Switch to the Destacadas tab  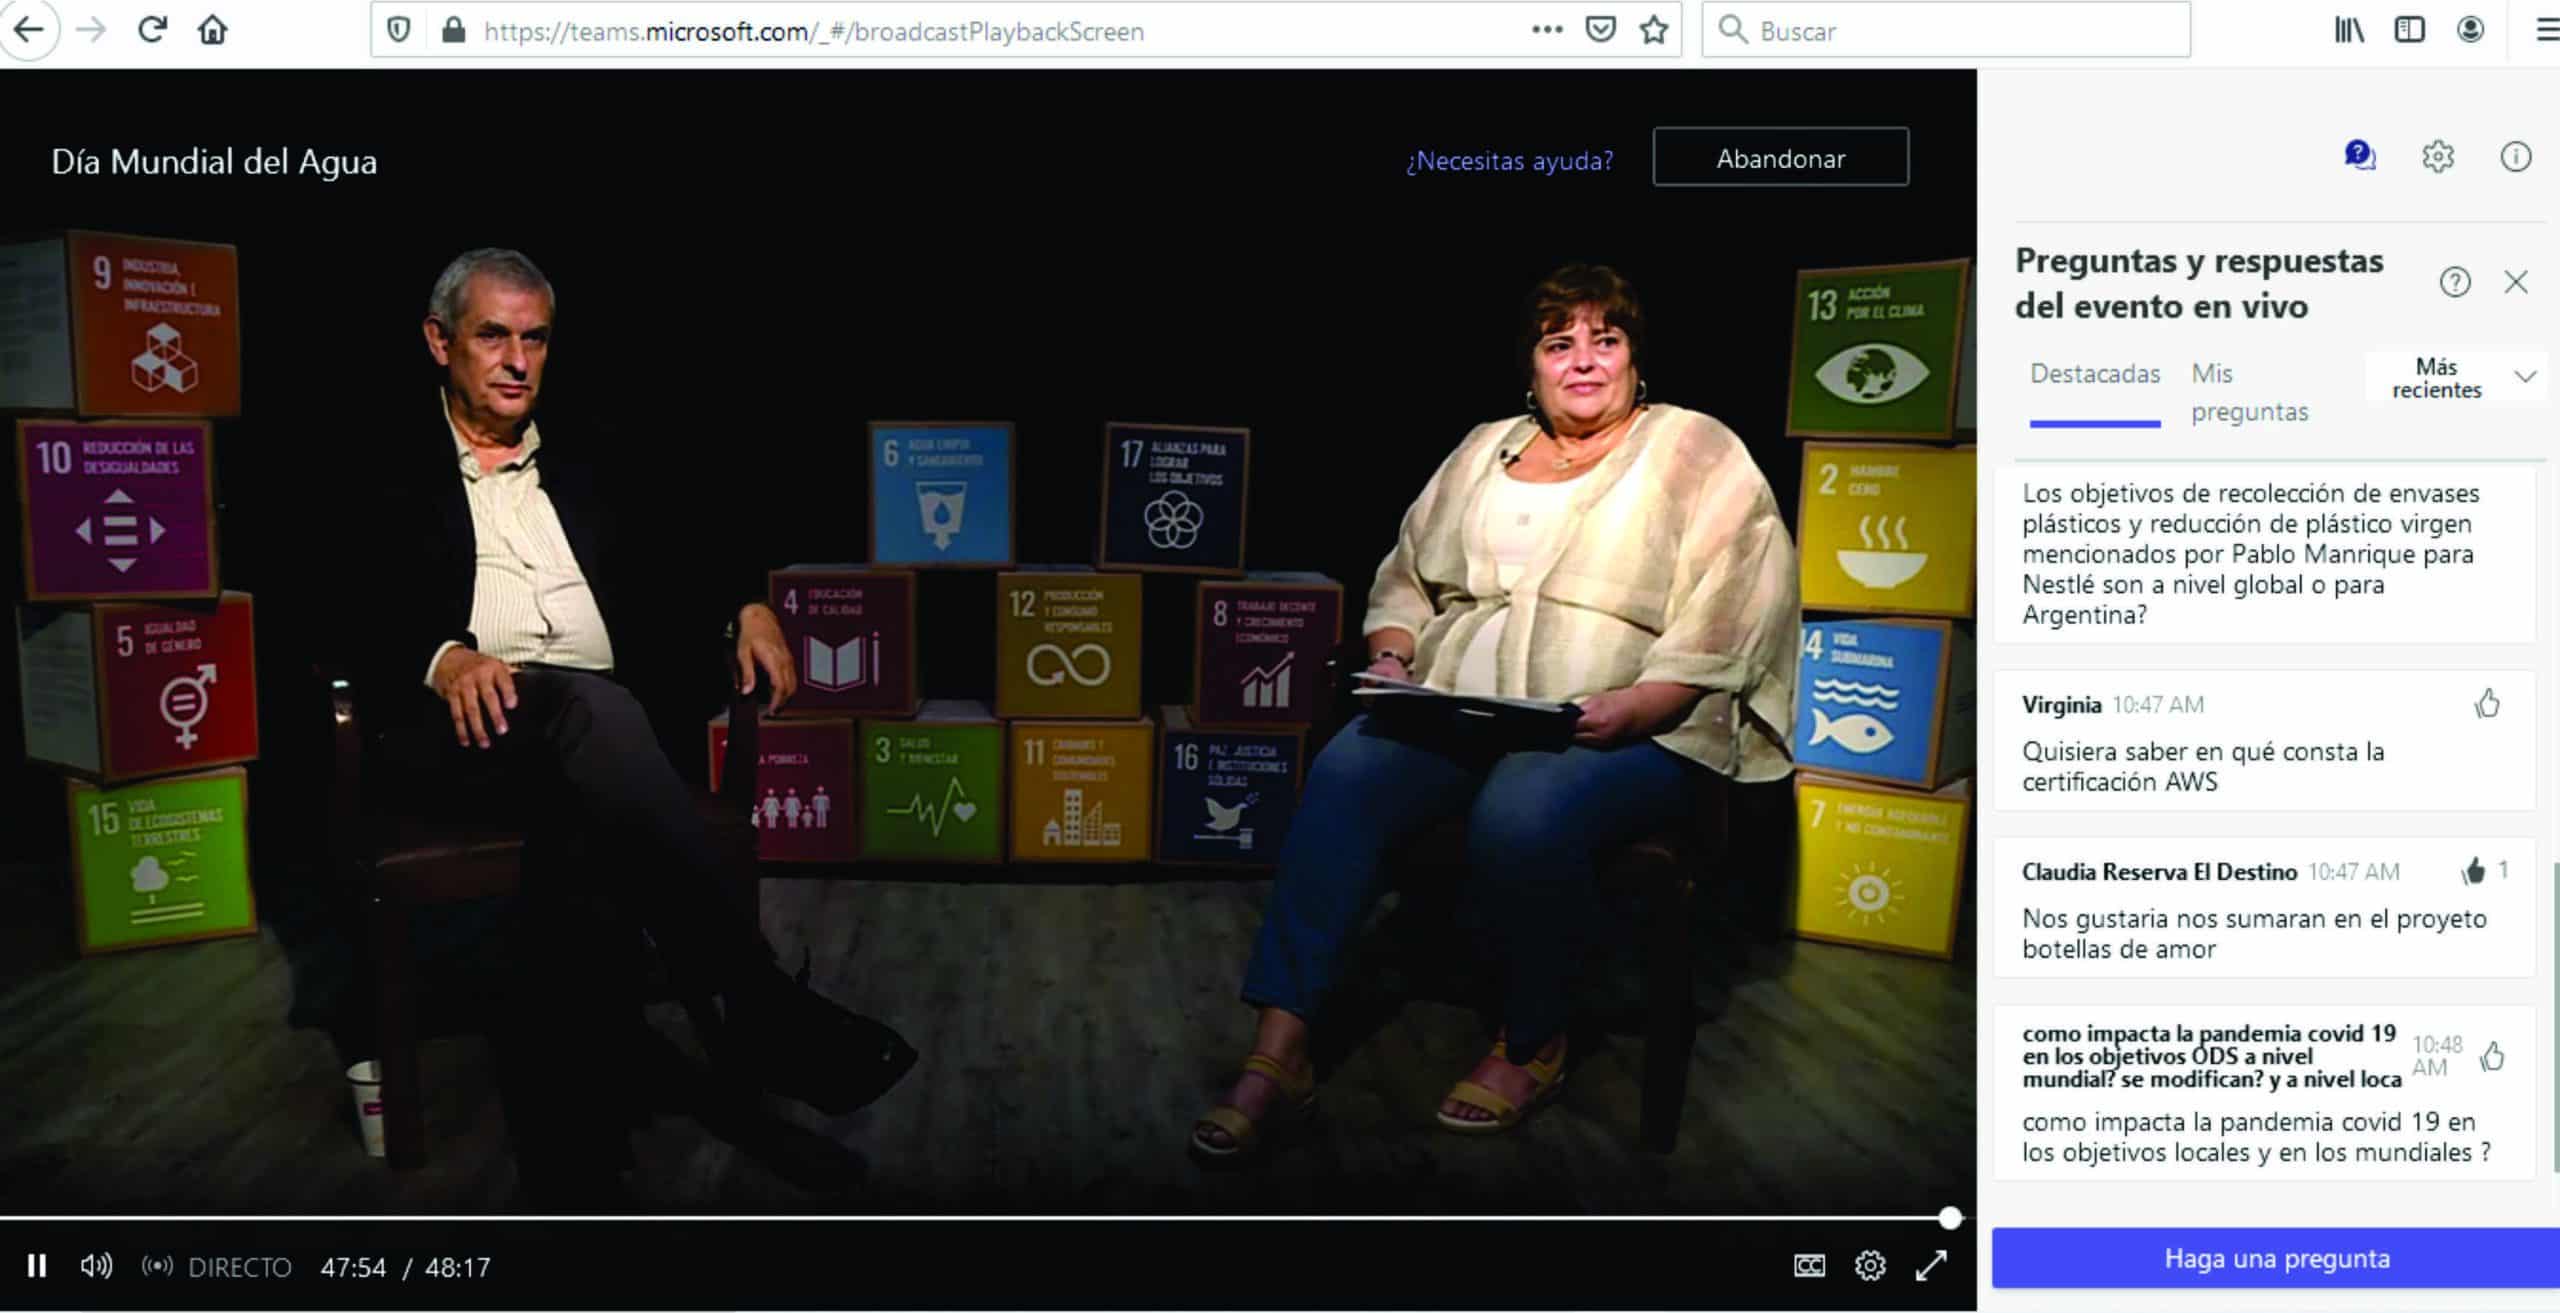point(2095,374)
